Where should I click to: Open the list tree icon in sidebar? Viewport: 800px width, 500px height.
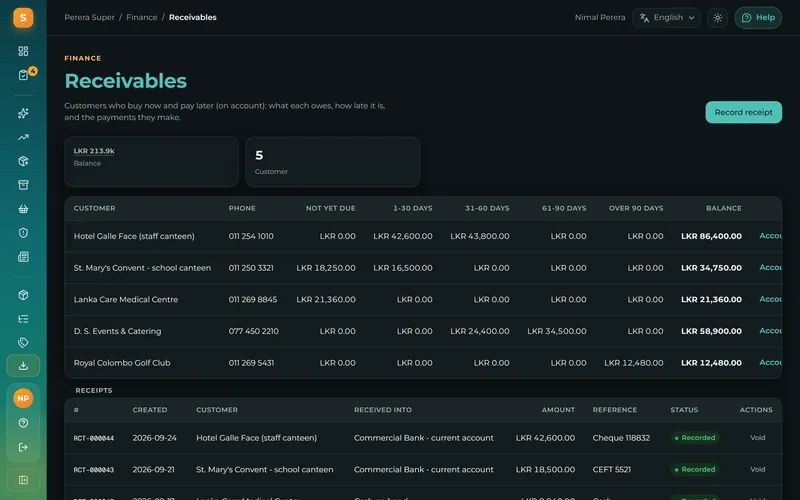click(x=23, y=319)
